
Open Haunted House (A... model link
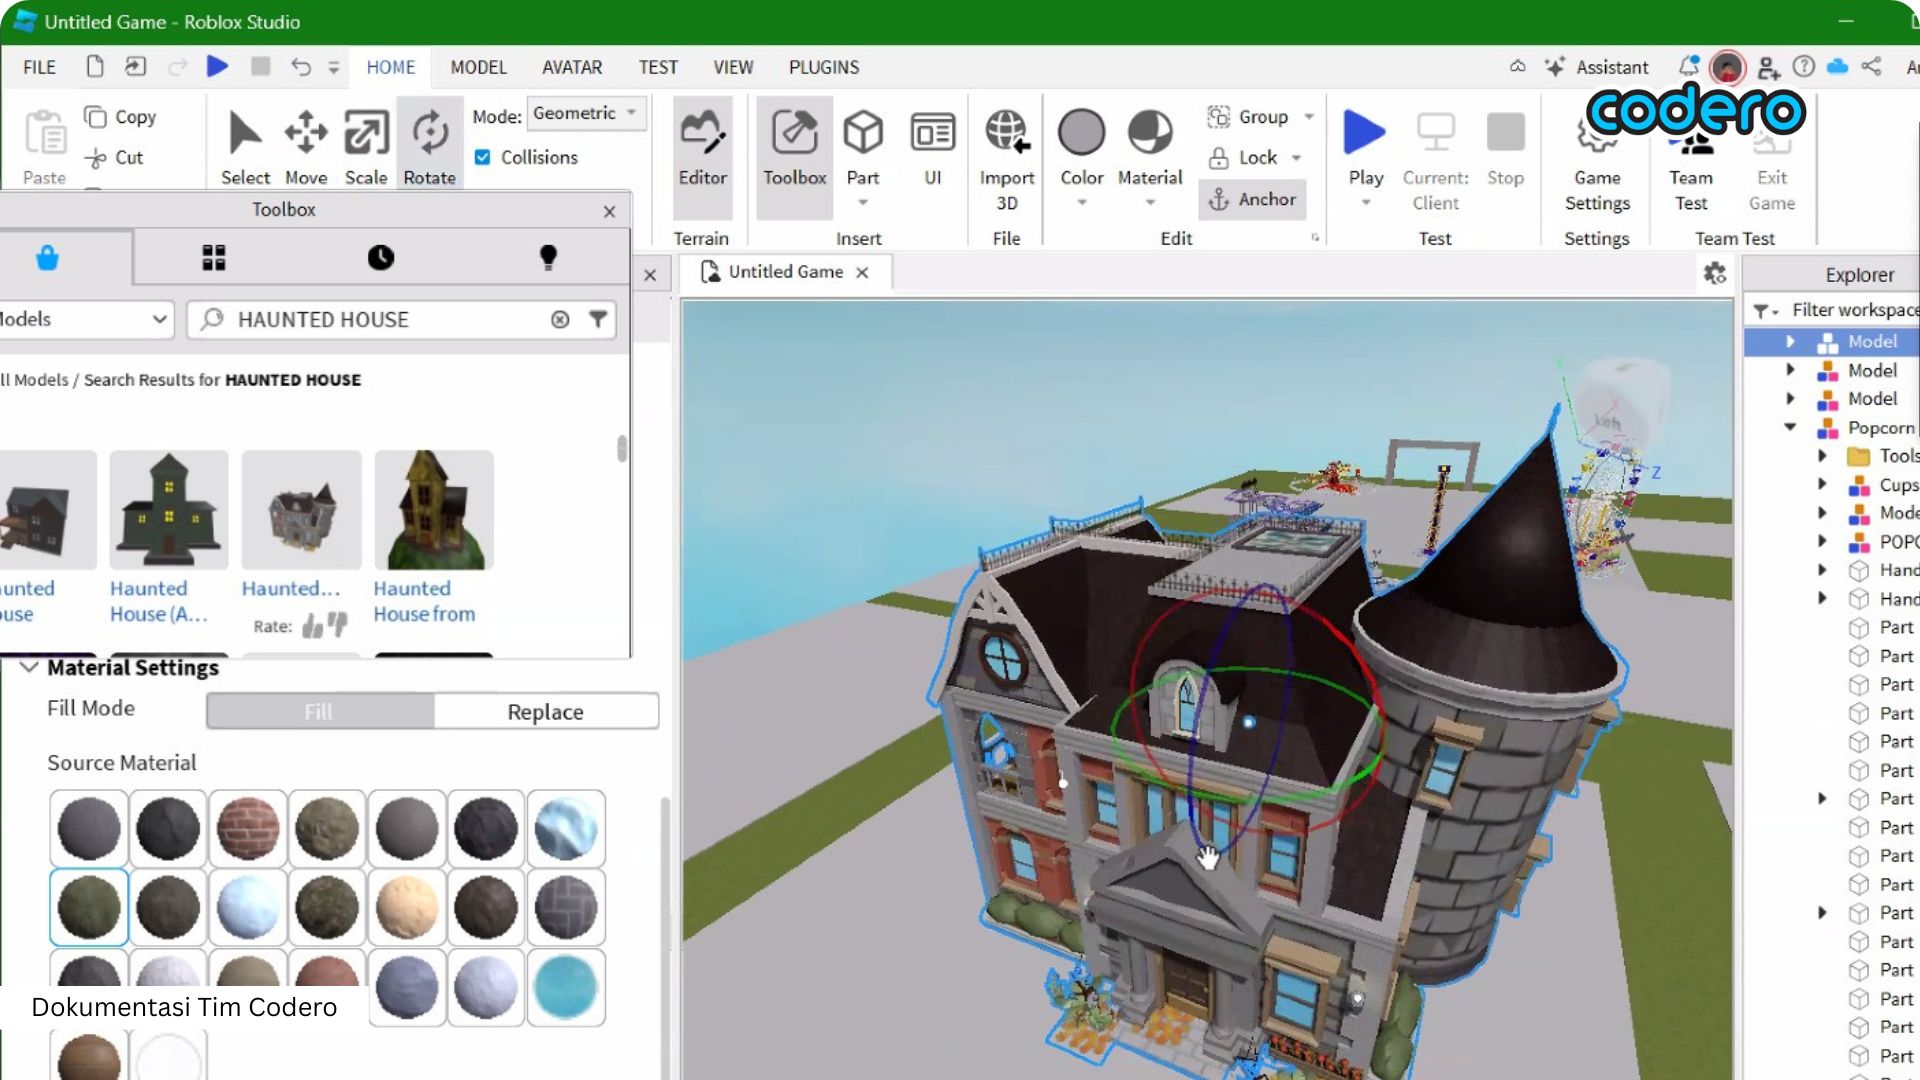pos(158,601)
